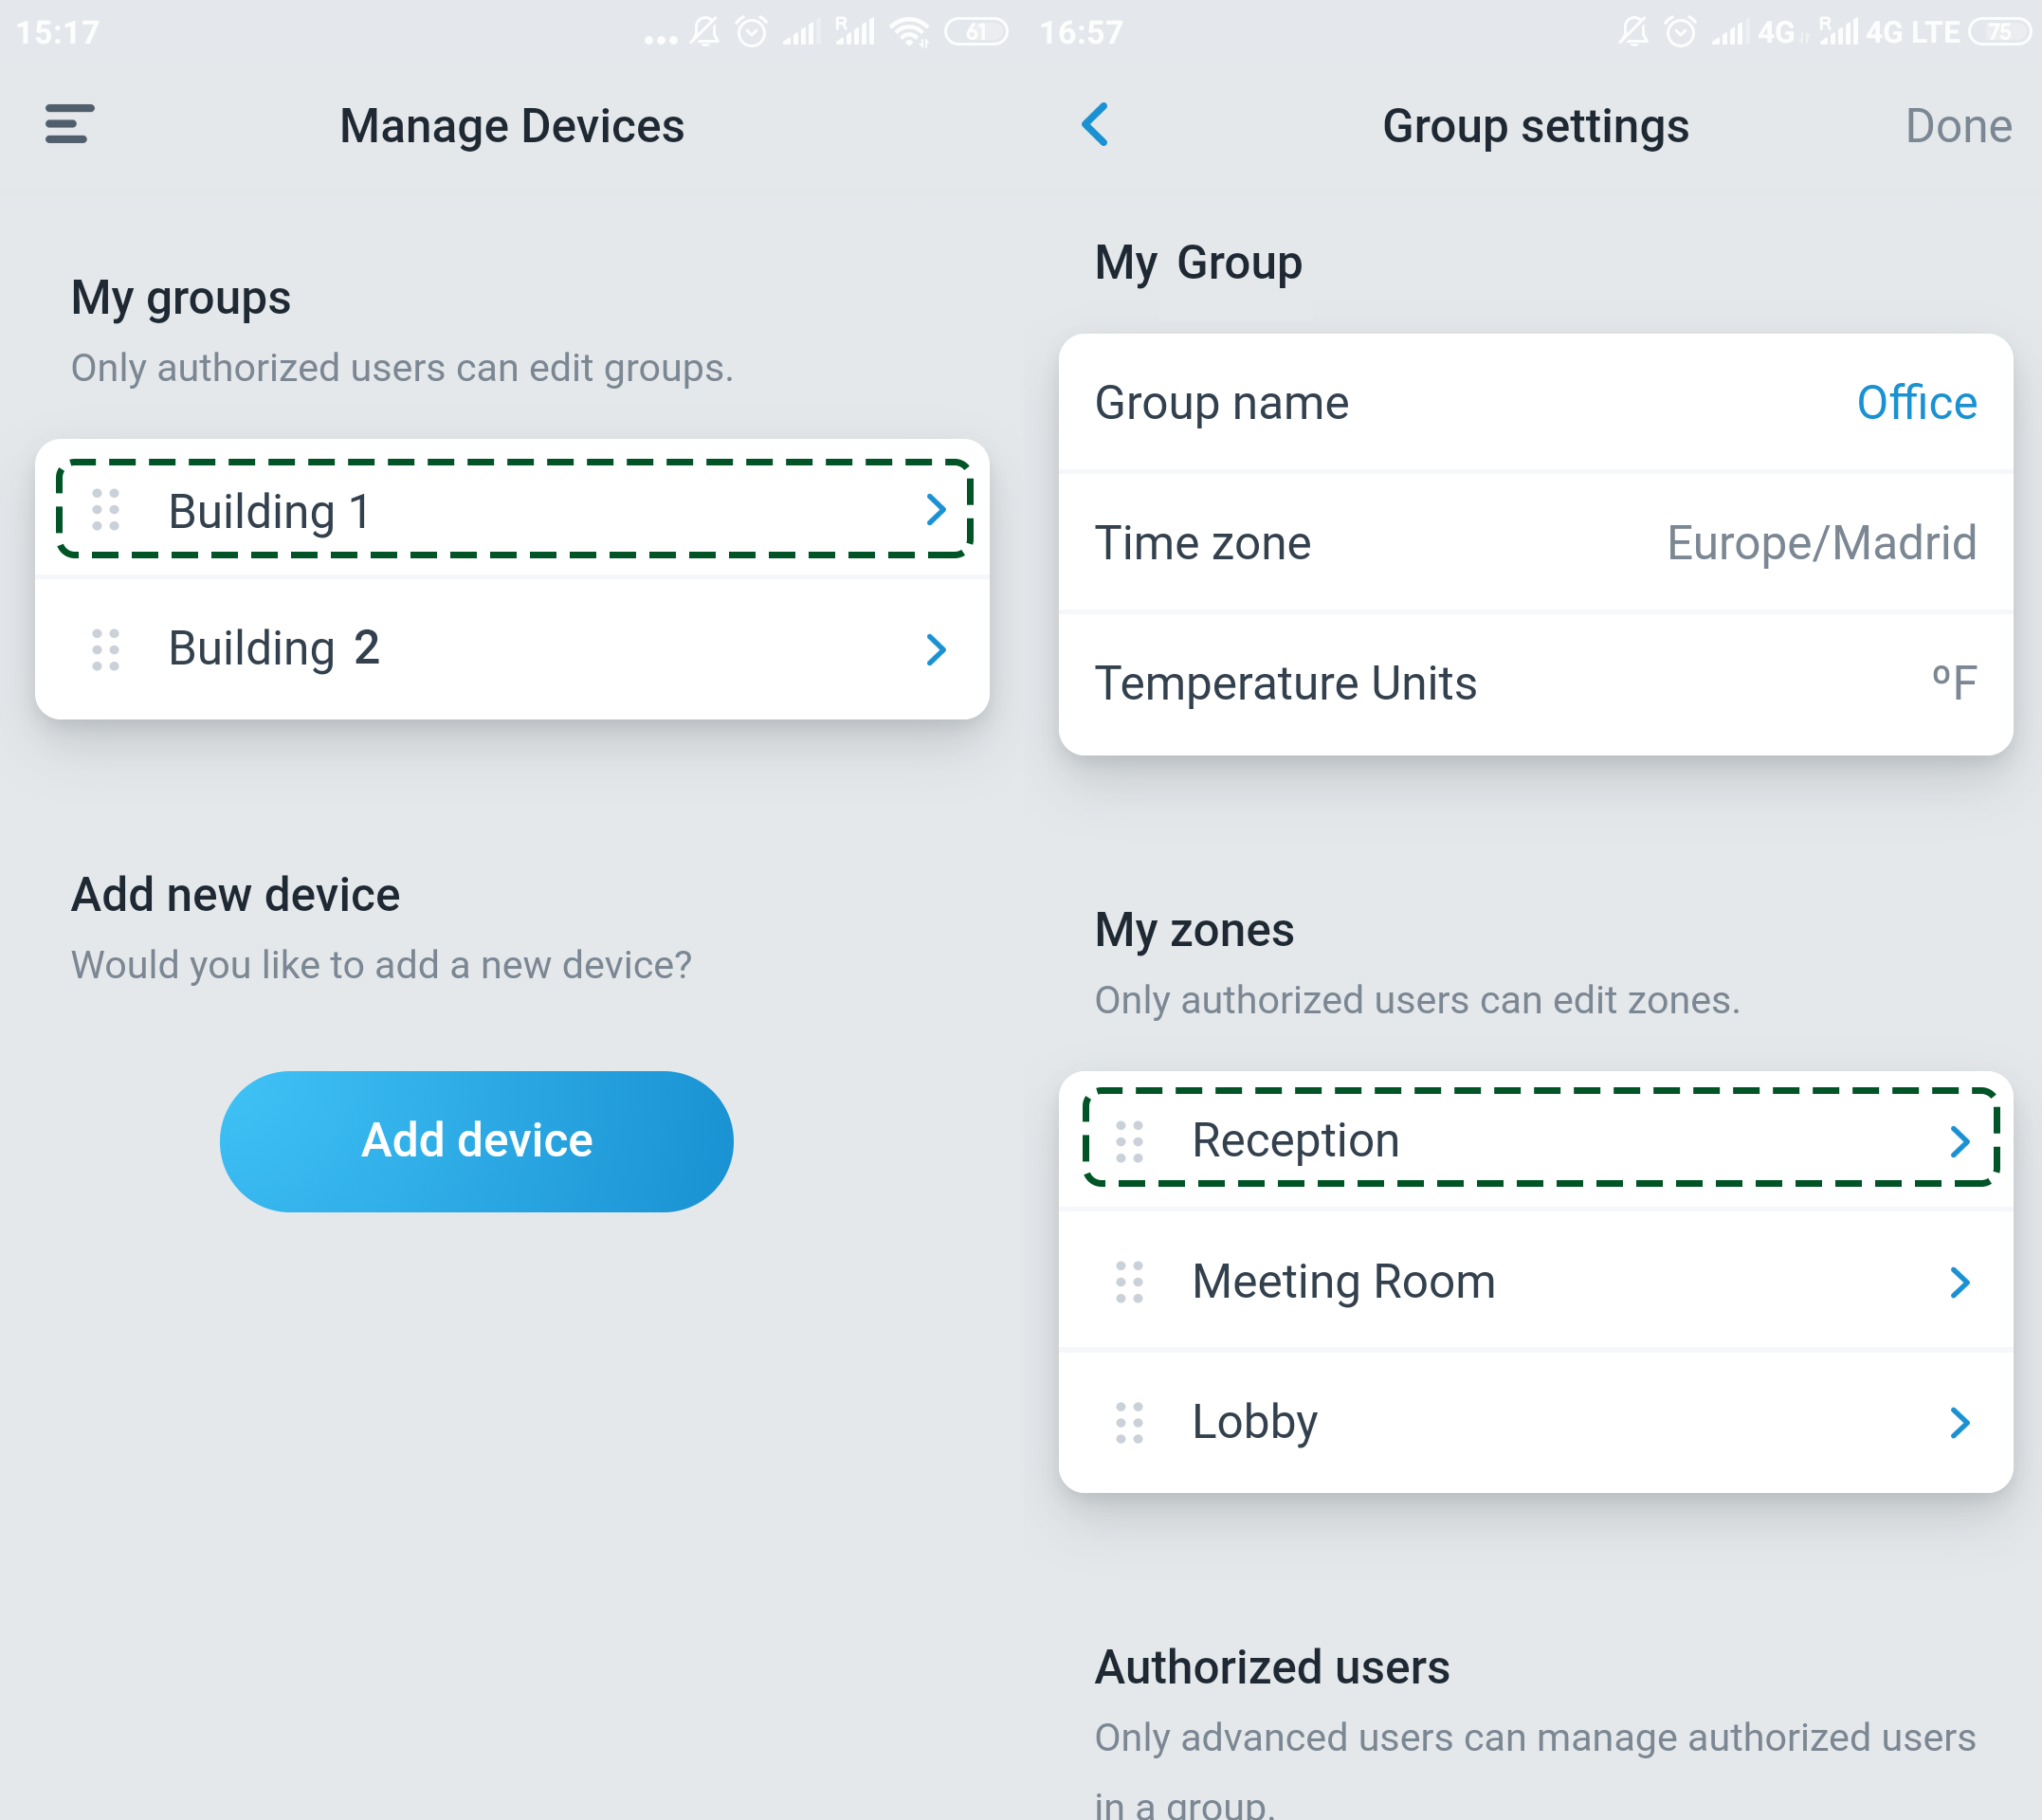
Task: Tap the back arrow in Group settings
Action: (x=1095, y=125)
